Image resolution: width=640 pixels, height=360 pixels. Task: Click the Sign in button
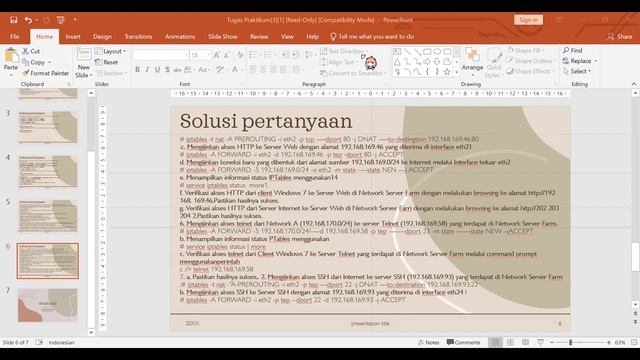(529, 20)
